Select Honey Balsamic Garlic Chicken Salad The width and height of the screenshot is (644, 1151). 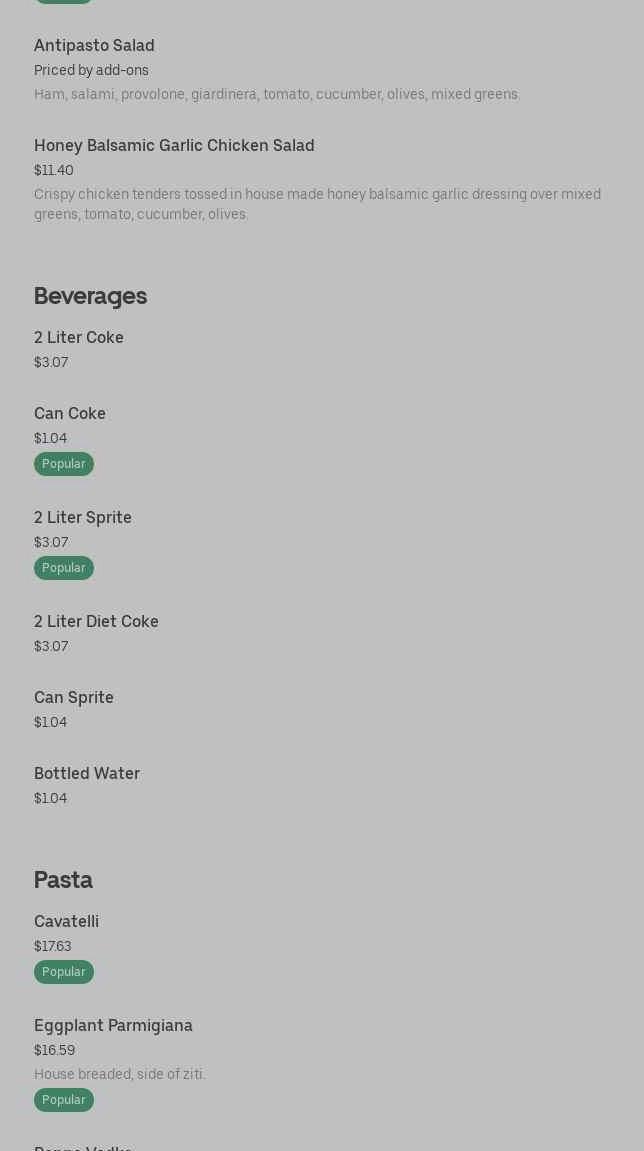[x=174, y=146]
